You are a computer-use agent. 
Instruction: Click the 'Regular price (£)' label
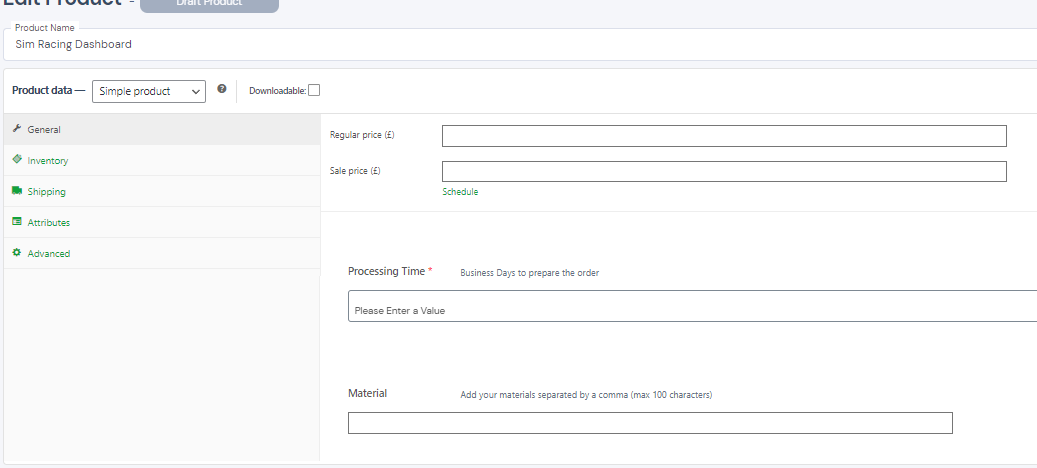[x=362, y=135]
